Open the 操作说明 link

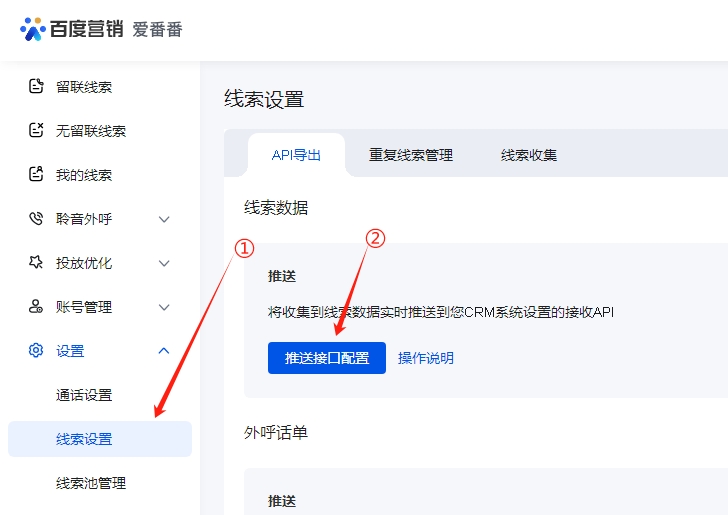pos(425,358)
